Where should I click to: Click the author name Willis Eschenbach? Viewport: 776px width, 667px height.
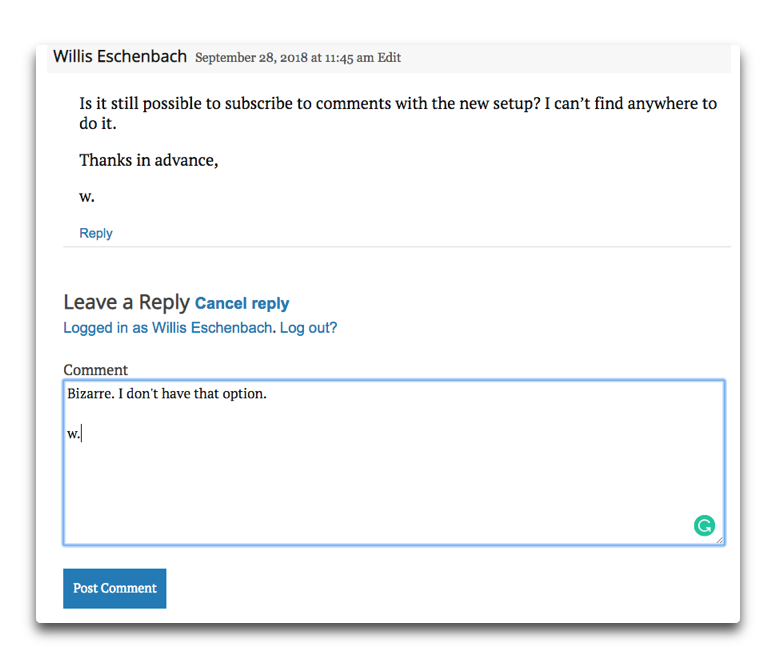point(120,56)
